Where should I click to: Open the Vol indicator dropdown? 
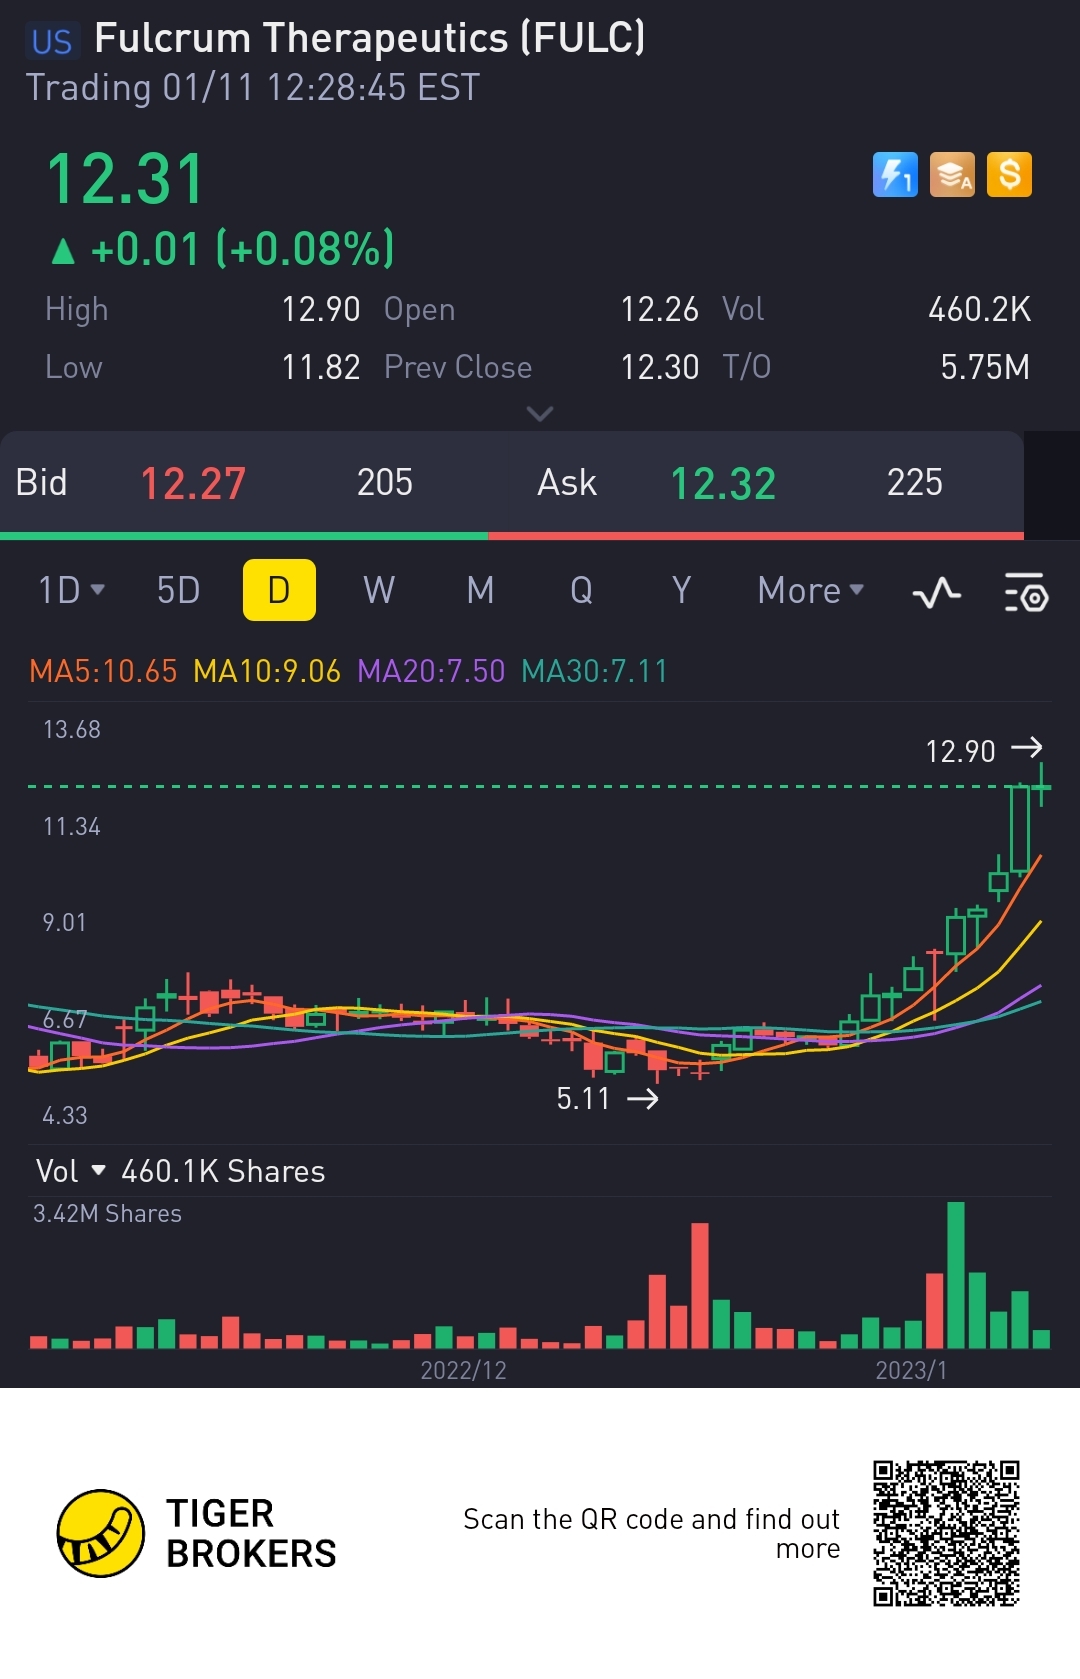[70, 1171]
